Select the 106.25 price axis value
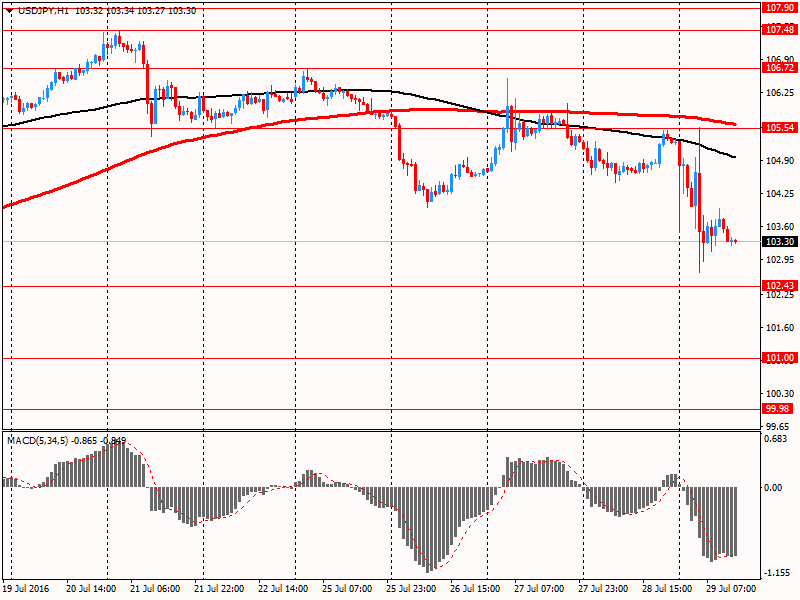 (x=780, y=93)
